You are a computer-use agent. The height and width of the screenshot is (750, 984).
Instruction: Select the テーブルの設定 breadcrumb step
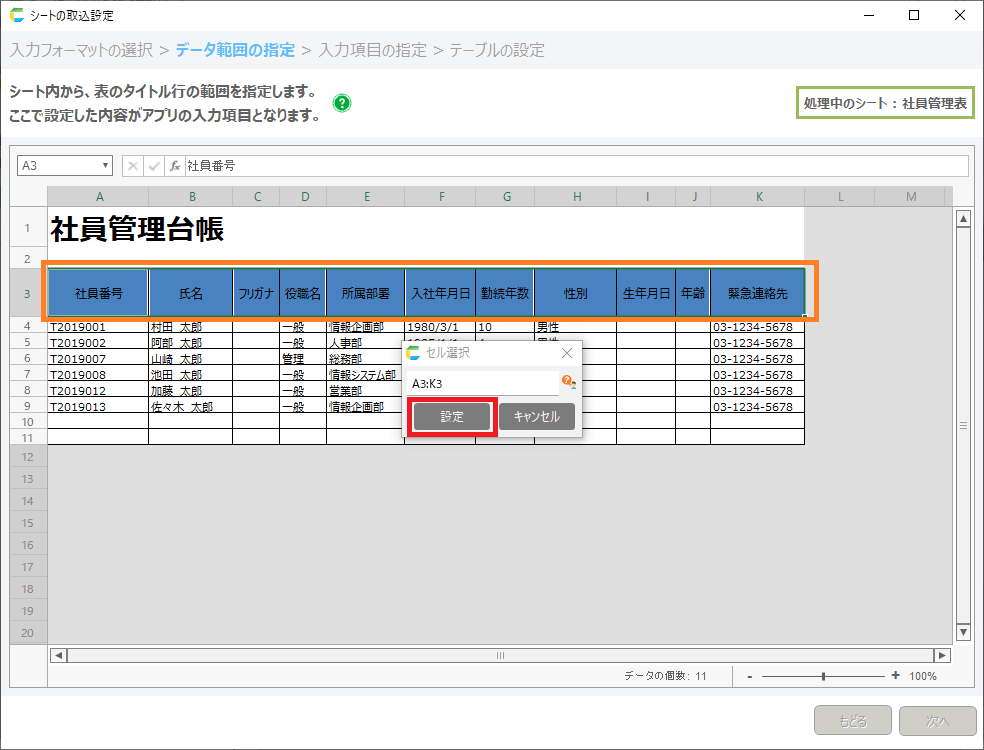[497, 50]
